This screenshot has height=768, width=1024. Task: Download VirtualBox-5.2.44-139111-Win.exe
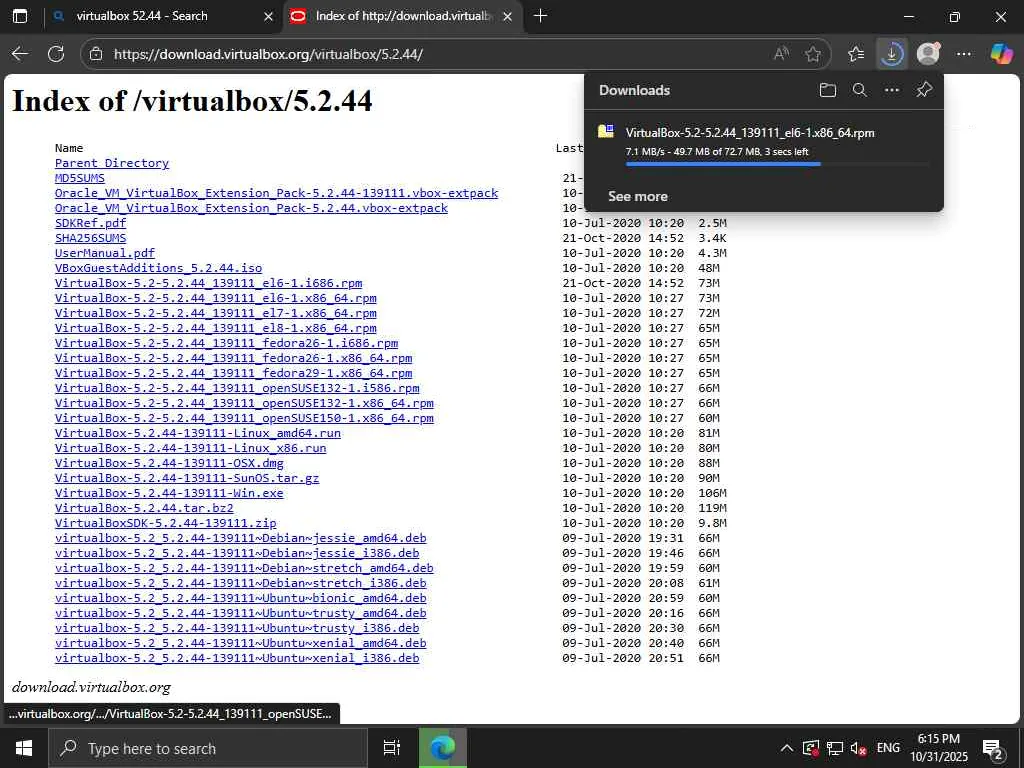[x=169, y=493]
